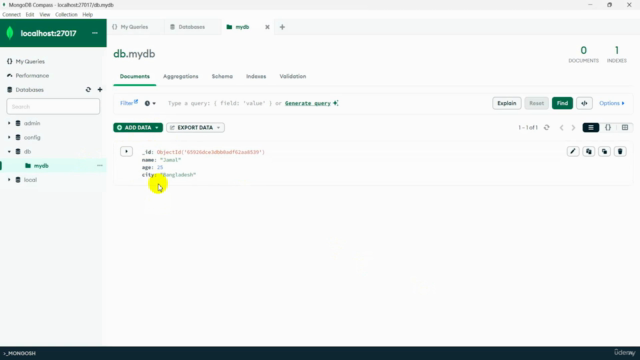Go to the next page of documents

tap(573, 128)
